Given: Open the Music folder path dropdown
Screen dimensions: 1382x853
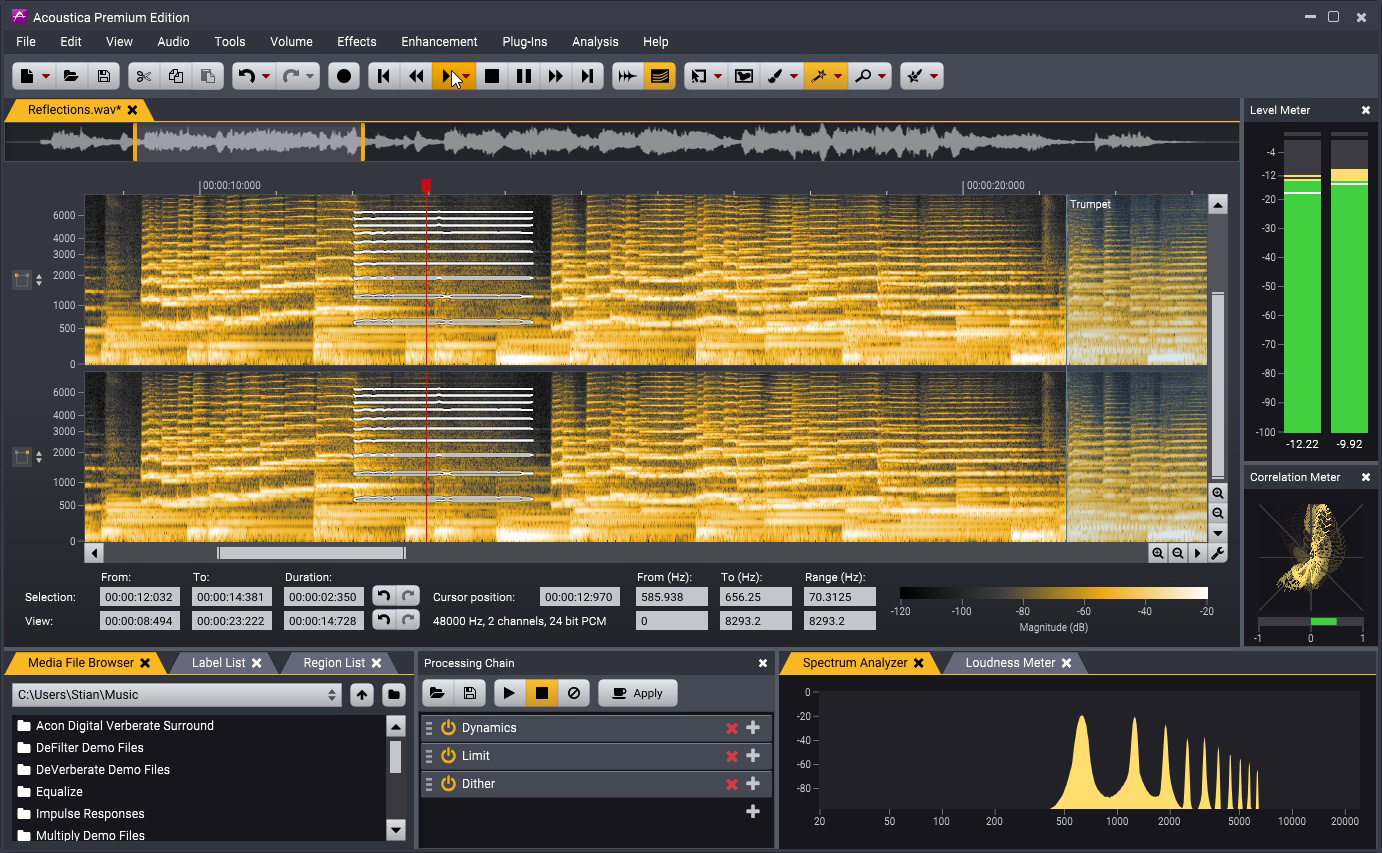Looking at the screenshot, I should point(332,695).
